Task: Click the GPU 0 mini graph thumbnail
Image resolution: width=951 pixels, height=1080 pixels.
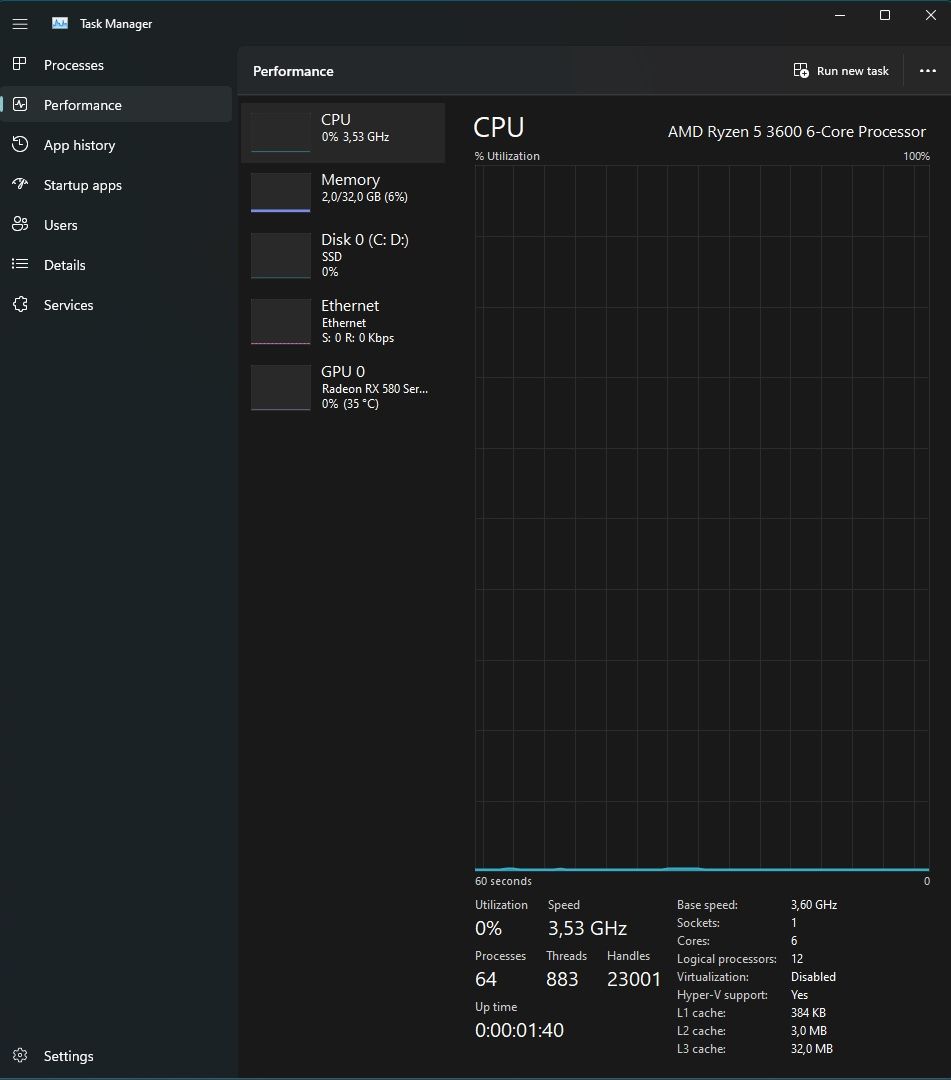Action: 280,387
